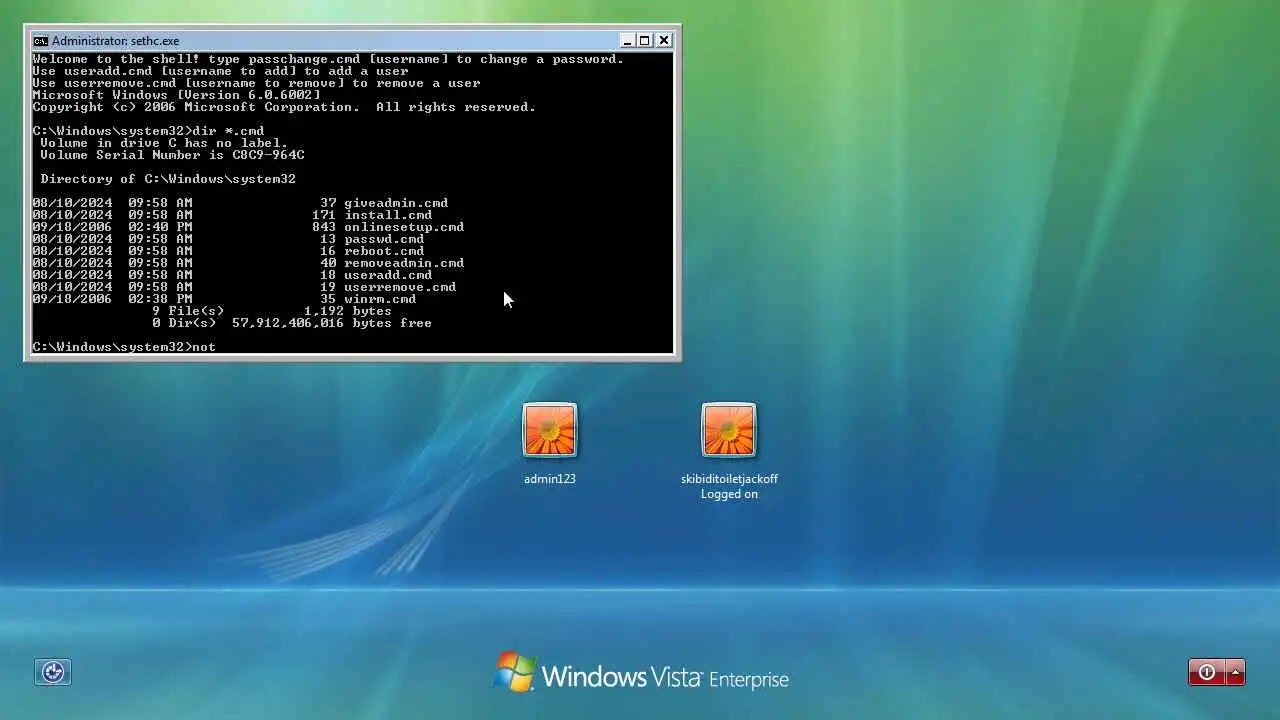Screen dimensions: 1280x720
Task: Click removeadmin.cmd in the directory listing
Action: (404, 263)
